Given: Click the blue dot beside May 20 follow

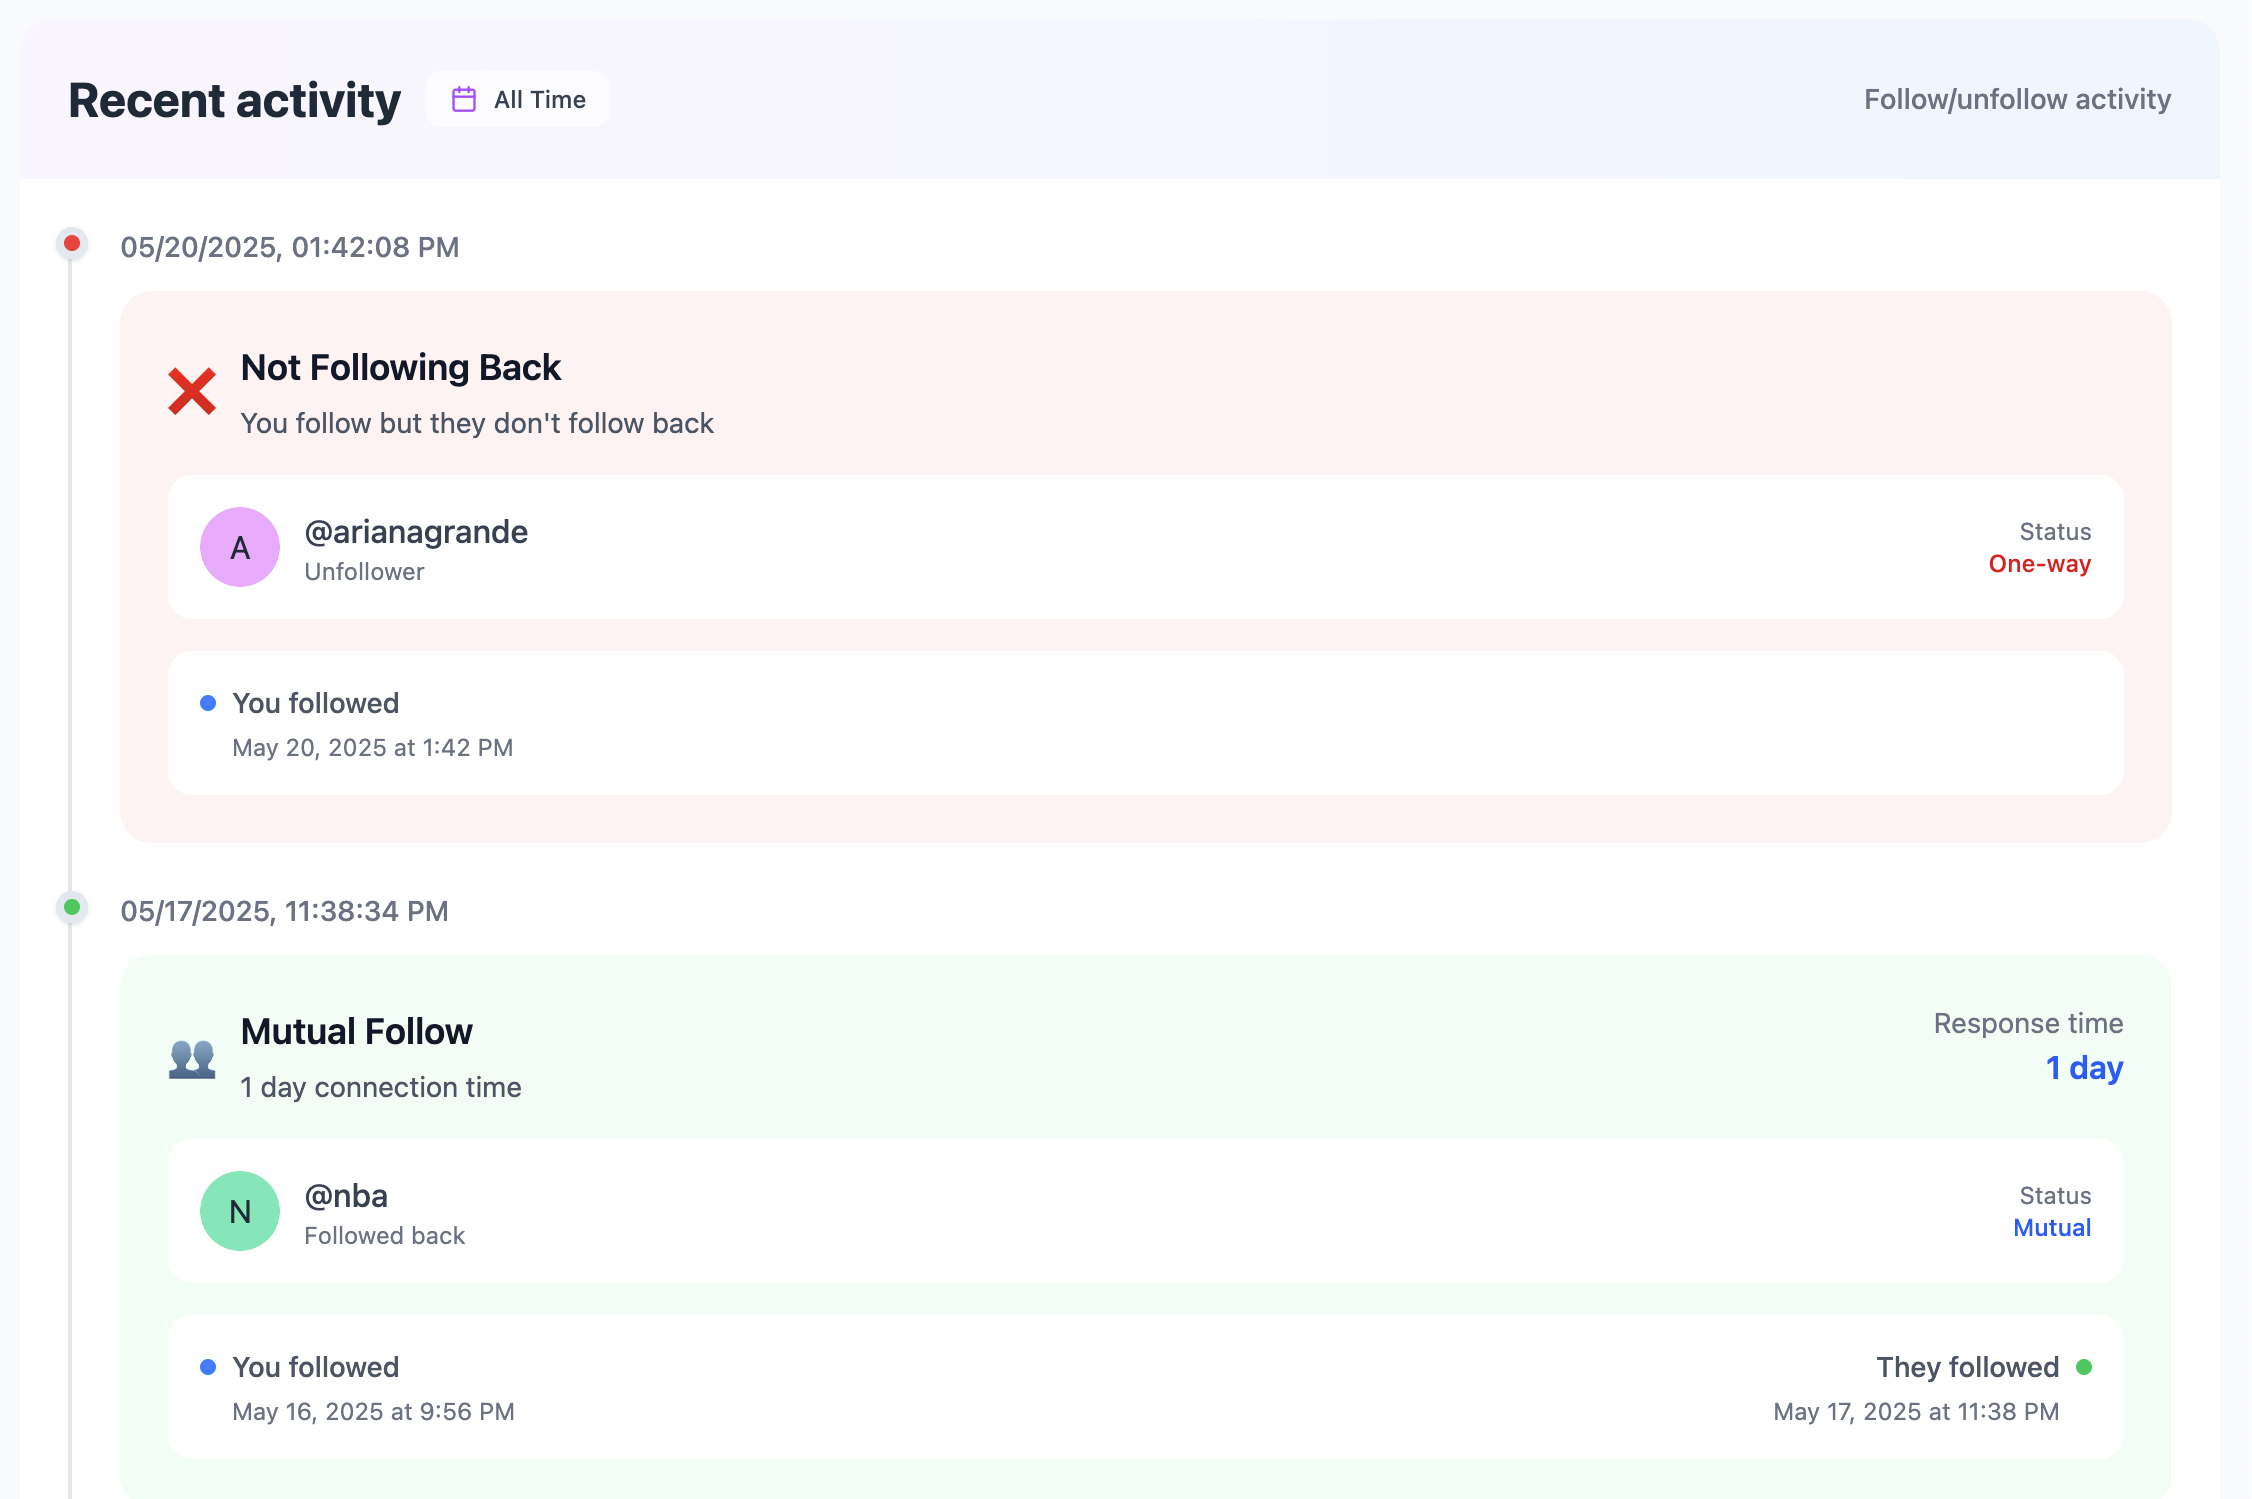Looking at the screenshot, I should [x=208, y=703].
